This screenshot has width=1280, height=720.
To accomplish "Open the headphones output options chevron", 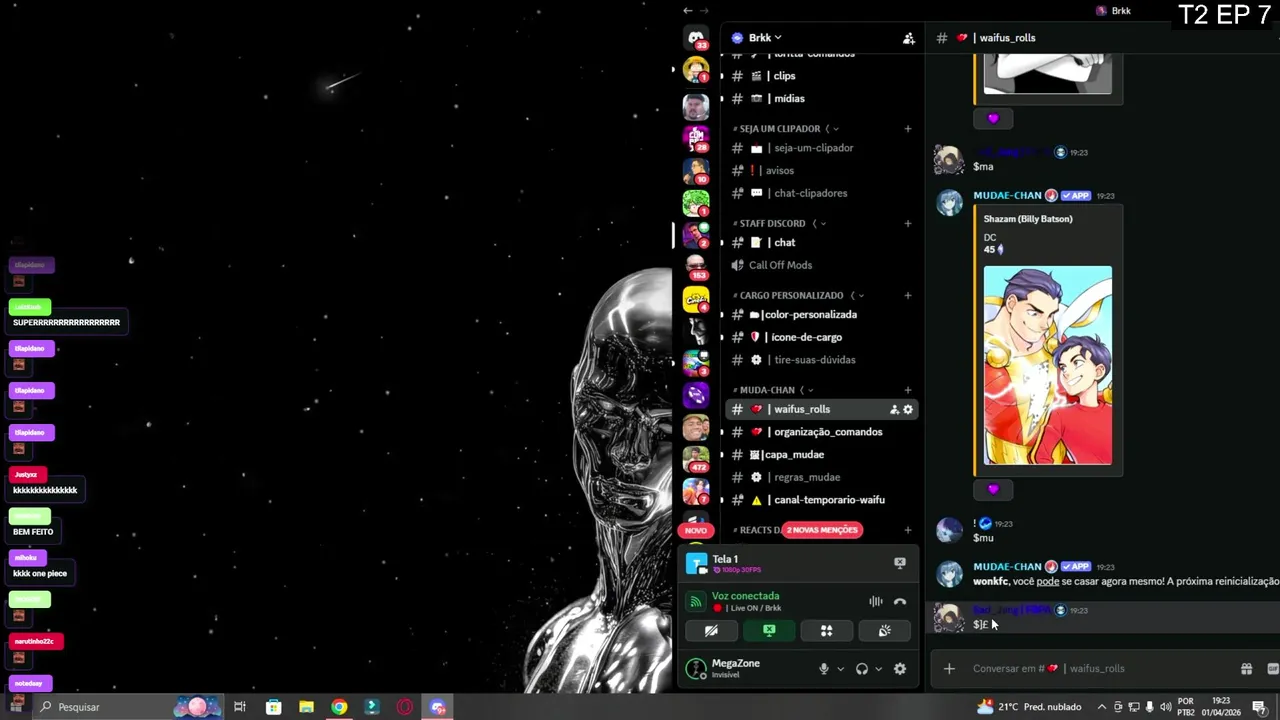I will click(x=878, y=669).
